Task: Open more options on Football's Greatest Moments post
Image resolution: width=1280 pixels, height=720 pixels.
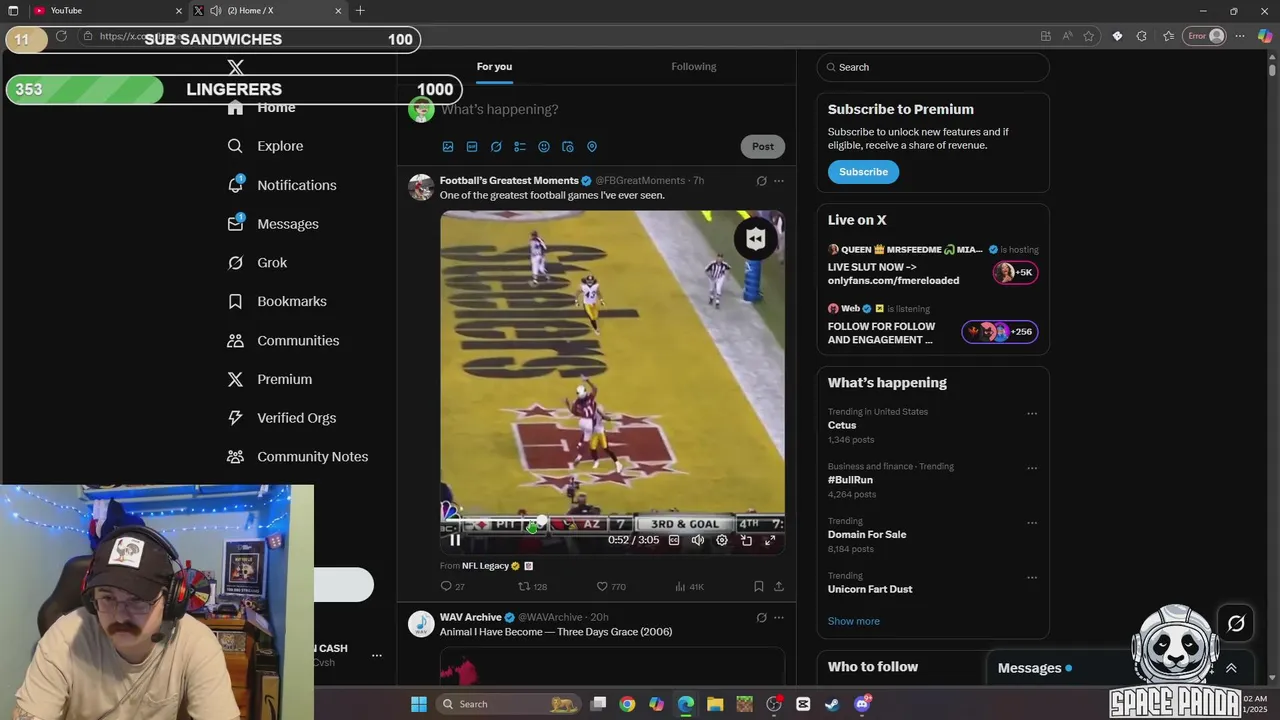Action: [779, 181]
